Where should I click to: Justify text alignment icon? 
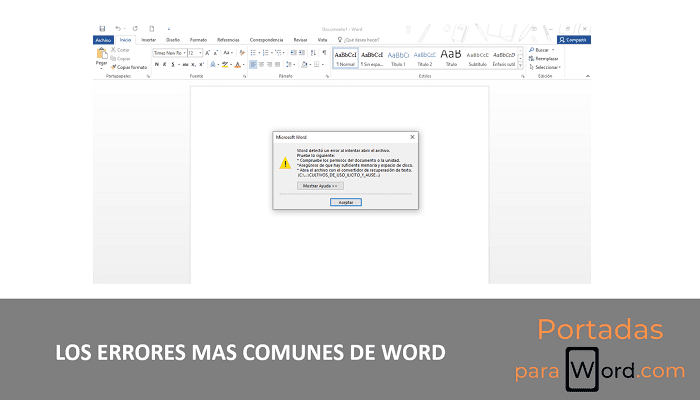[277, 65]
